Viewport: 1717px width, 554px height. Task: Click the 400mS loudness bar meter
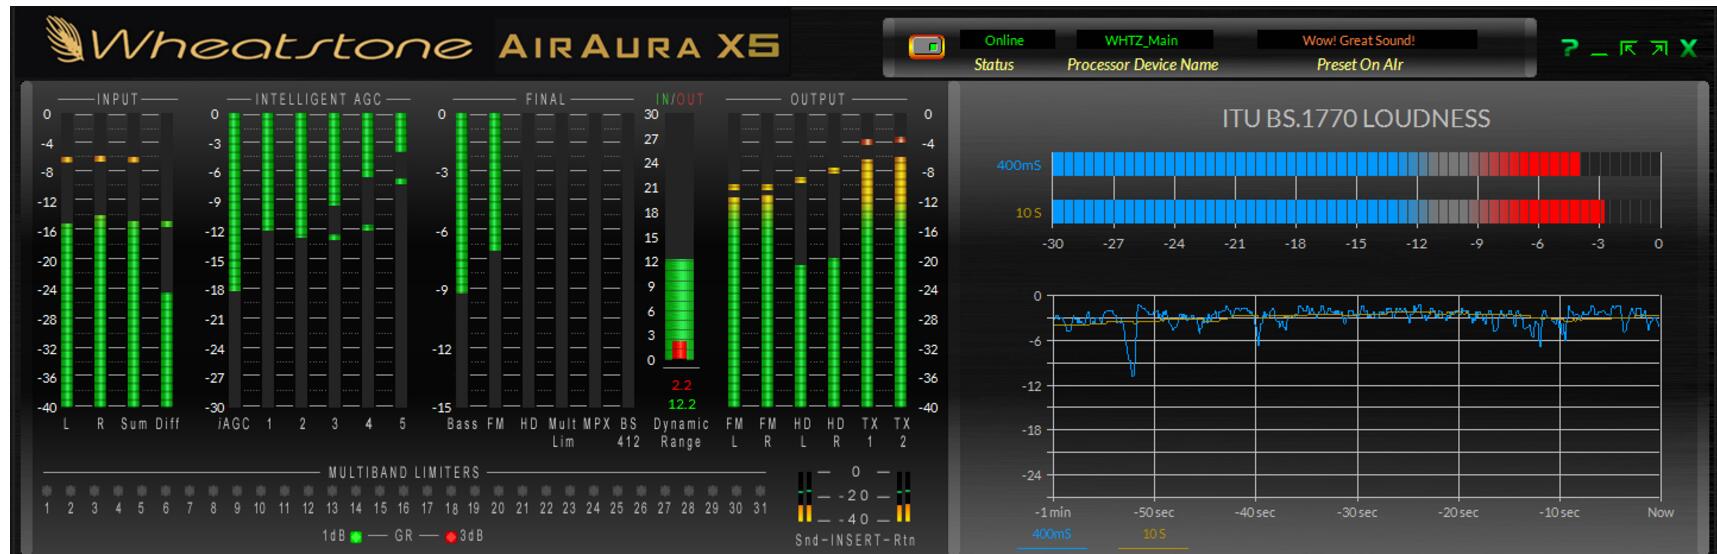click(x=1355, y=164)
